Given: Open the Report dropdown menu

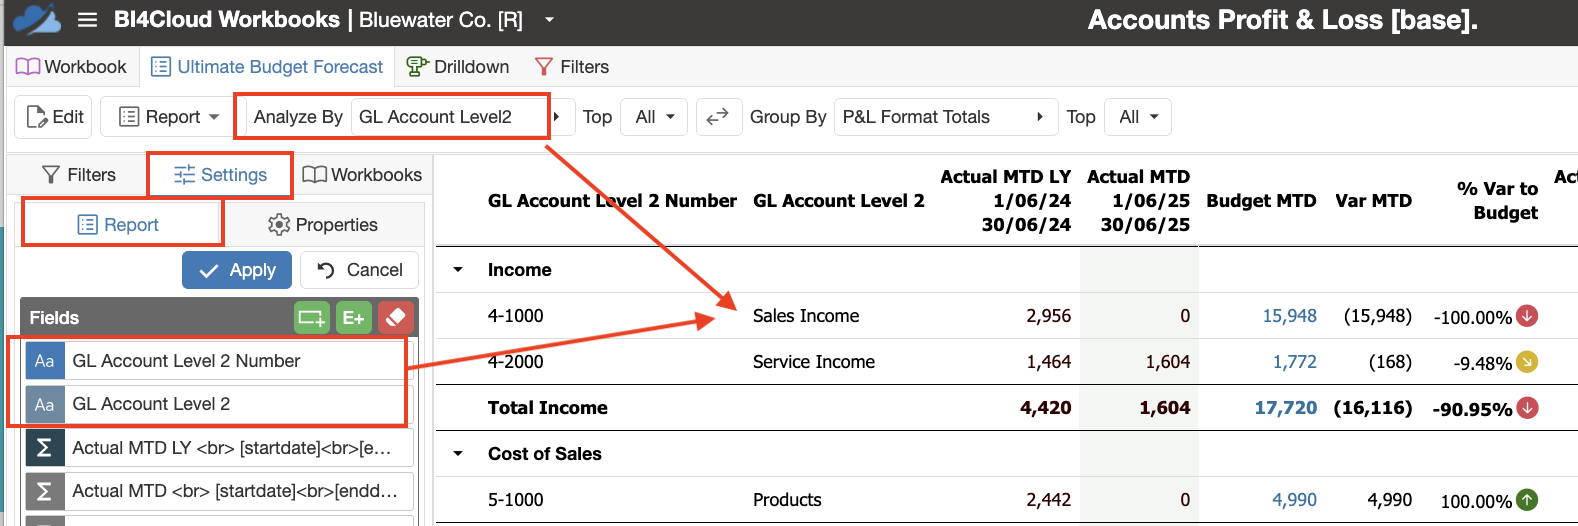Looking at the screenshot, I should [169, 117].
